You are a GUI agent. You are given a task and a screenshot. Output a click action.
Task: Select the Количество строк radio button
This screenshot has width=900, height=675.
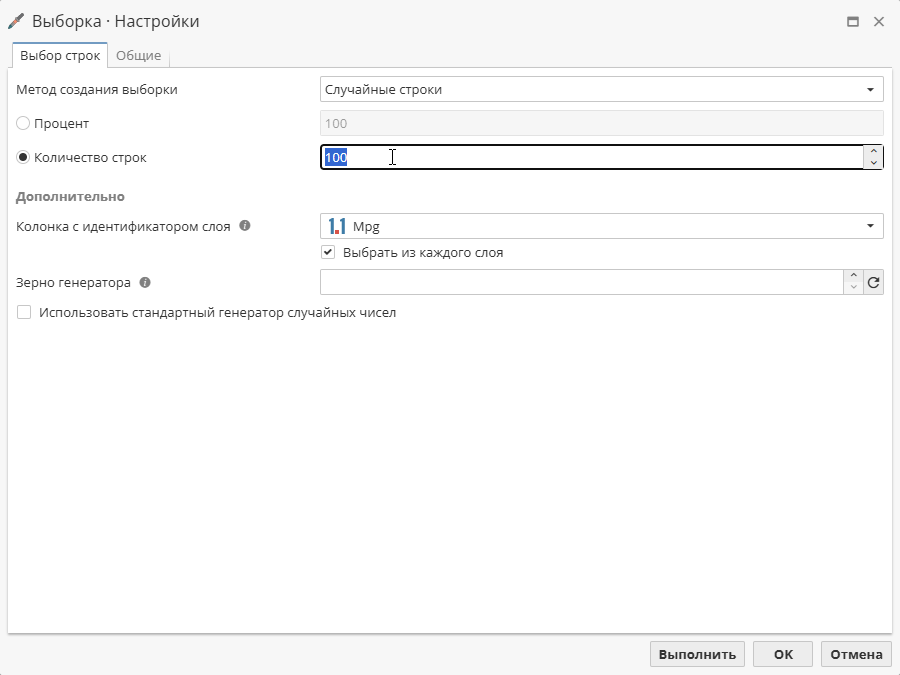23,157
